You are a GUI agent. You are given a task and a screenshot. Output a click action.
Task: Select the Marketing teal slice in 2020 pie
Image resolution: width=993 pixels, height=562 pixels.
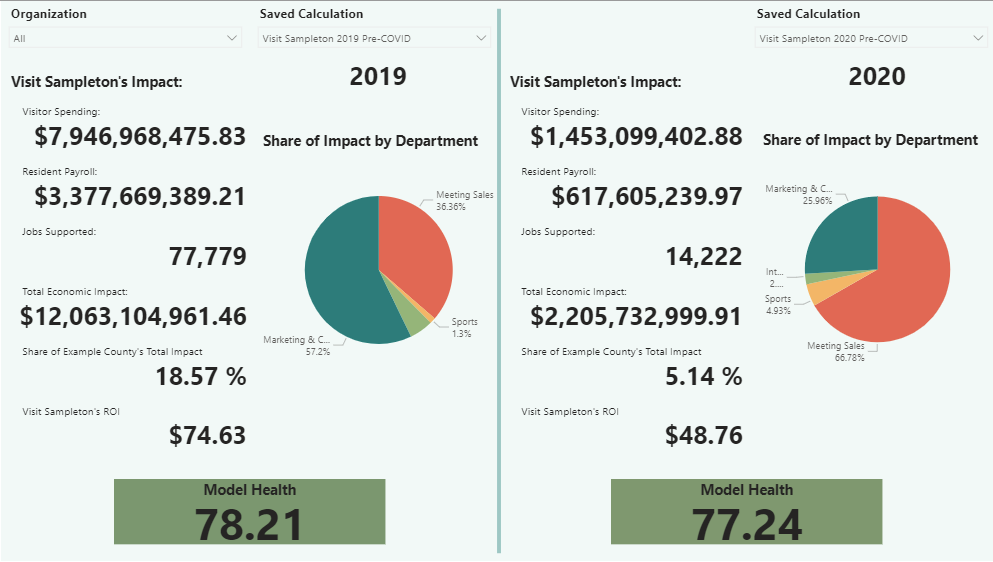(x=845, y=238)
